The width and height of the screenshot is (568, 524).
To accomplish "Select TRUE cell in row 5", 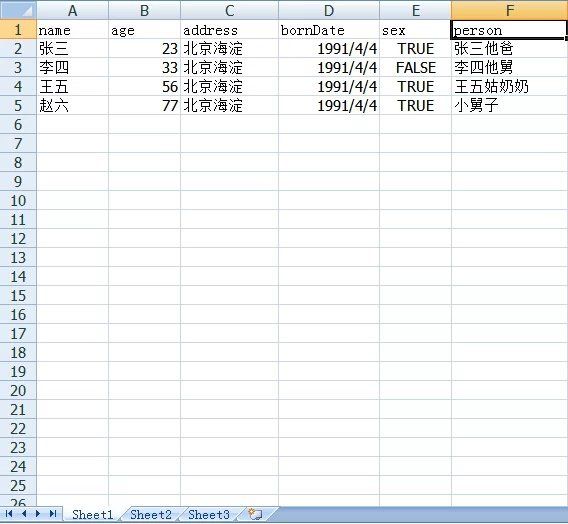I will tap(415, 105).
